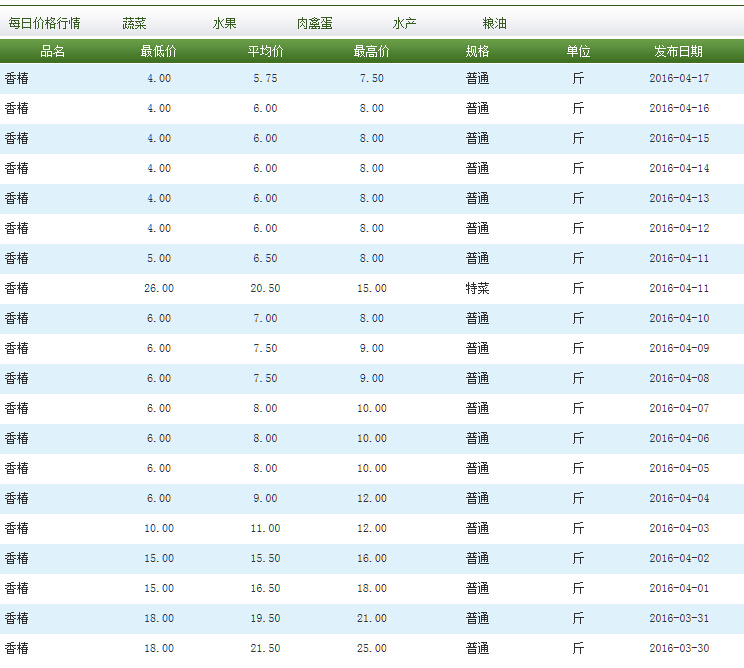Screen dimensions: 744x668
Task: Open the 每日价格行情 tab
Action: [44, 23]
